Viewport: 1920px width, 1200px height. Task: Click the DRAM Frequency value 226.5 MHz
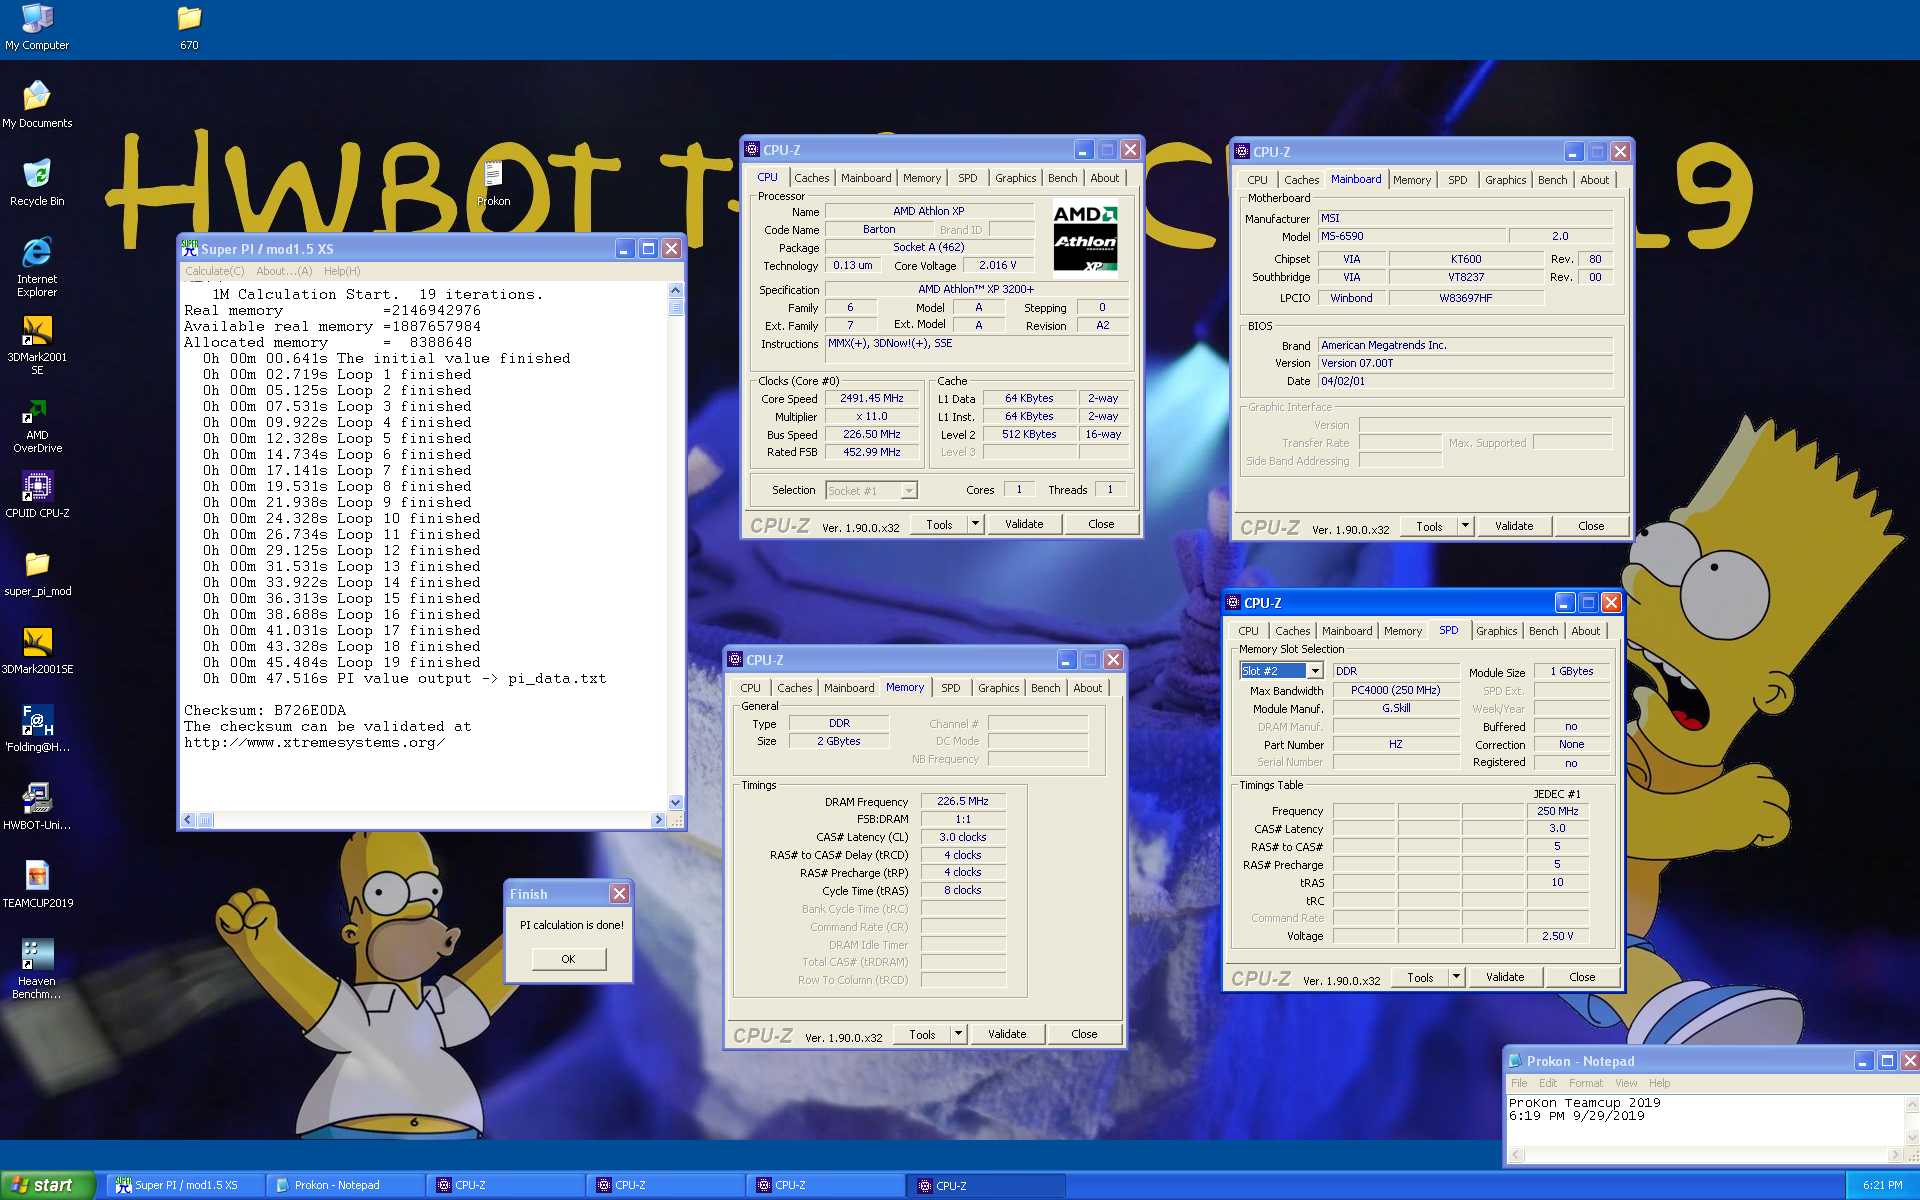point(962,801)
